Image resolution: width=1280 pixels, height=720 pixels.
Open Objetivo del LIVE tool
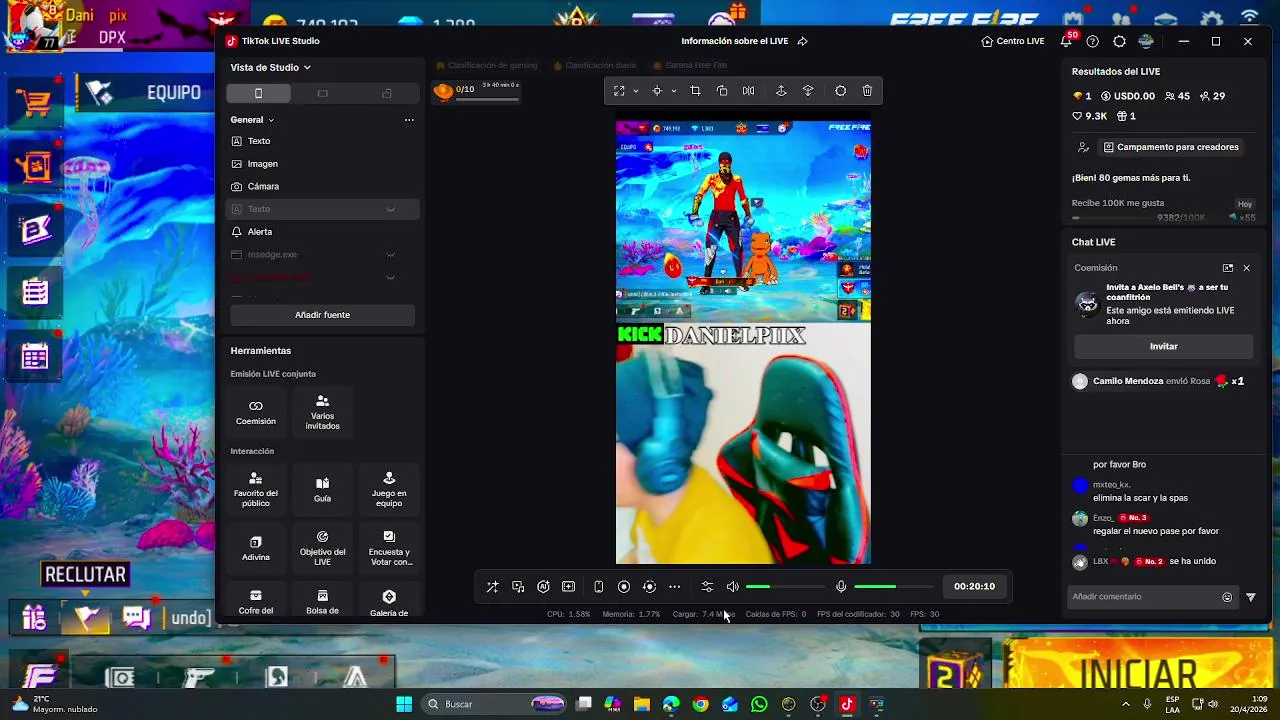[x=322, y=548]
